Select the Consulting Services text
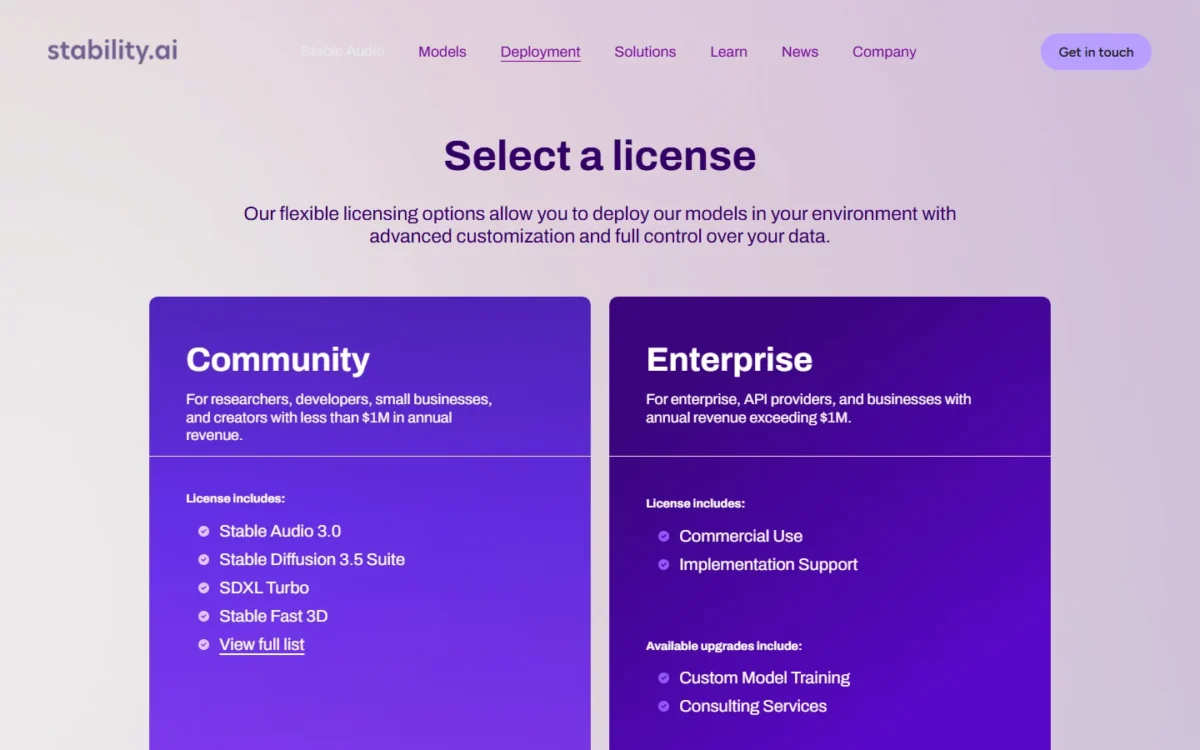 pos(753,706)
